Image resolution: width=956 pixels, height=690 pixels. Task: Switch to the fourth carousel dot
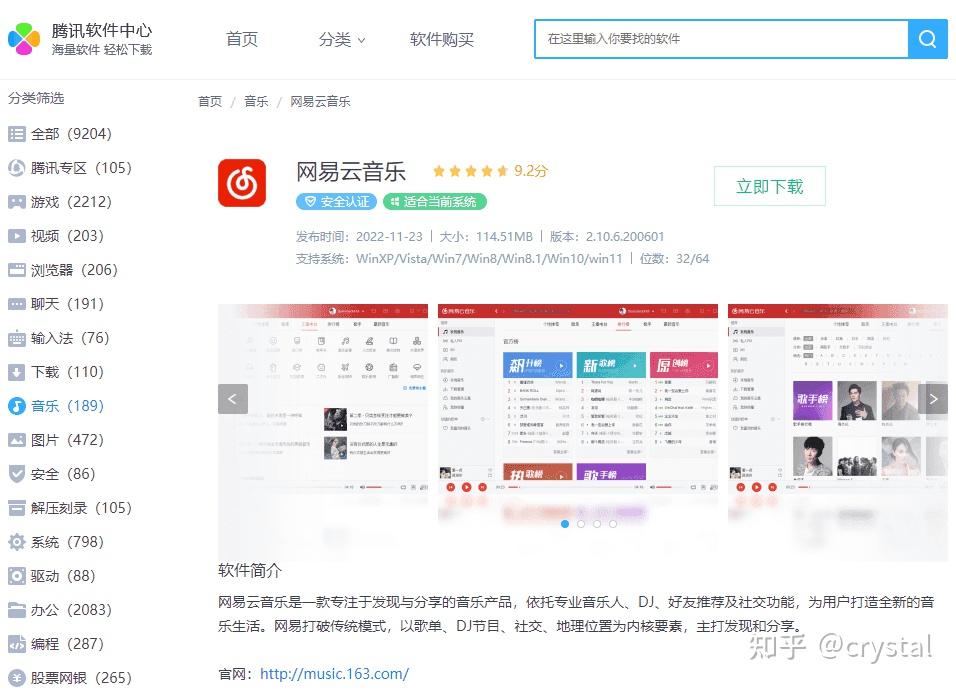(613, 524)
